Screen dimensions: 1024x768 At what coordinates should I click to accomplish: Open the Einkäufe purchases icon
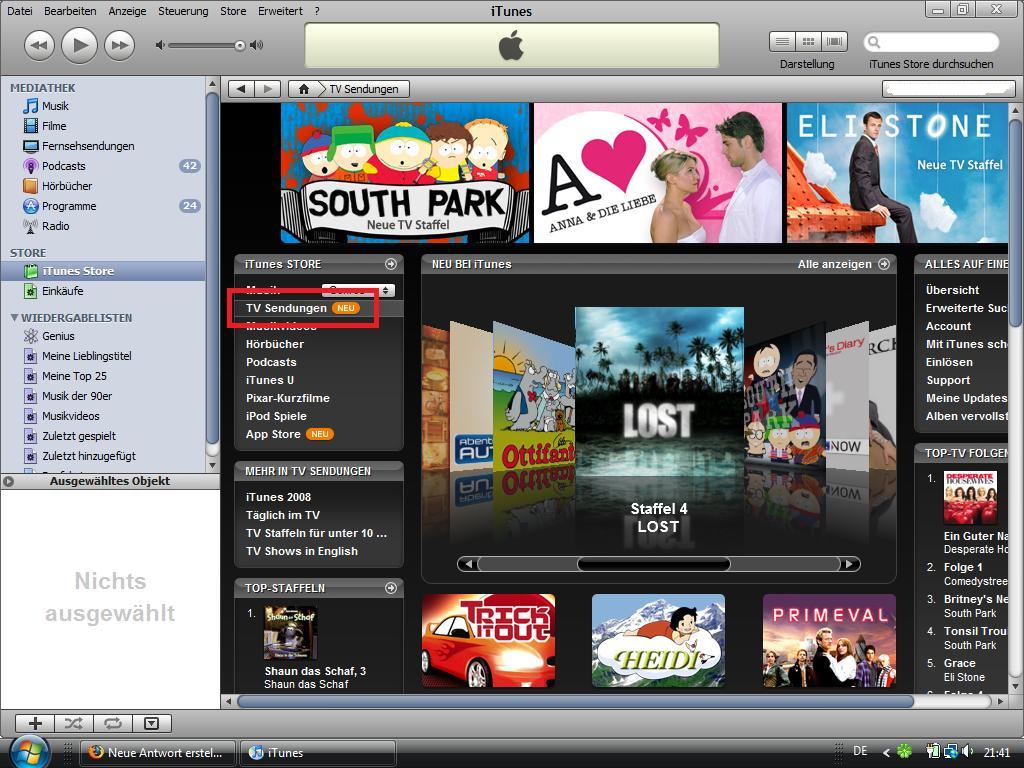coord(31,291)
